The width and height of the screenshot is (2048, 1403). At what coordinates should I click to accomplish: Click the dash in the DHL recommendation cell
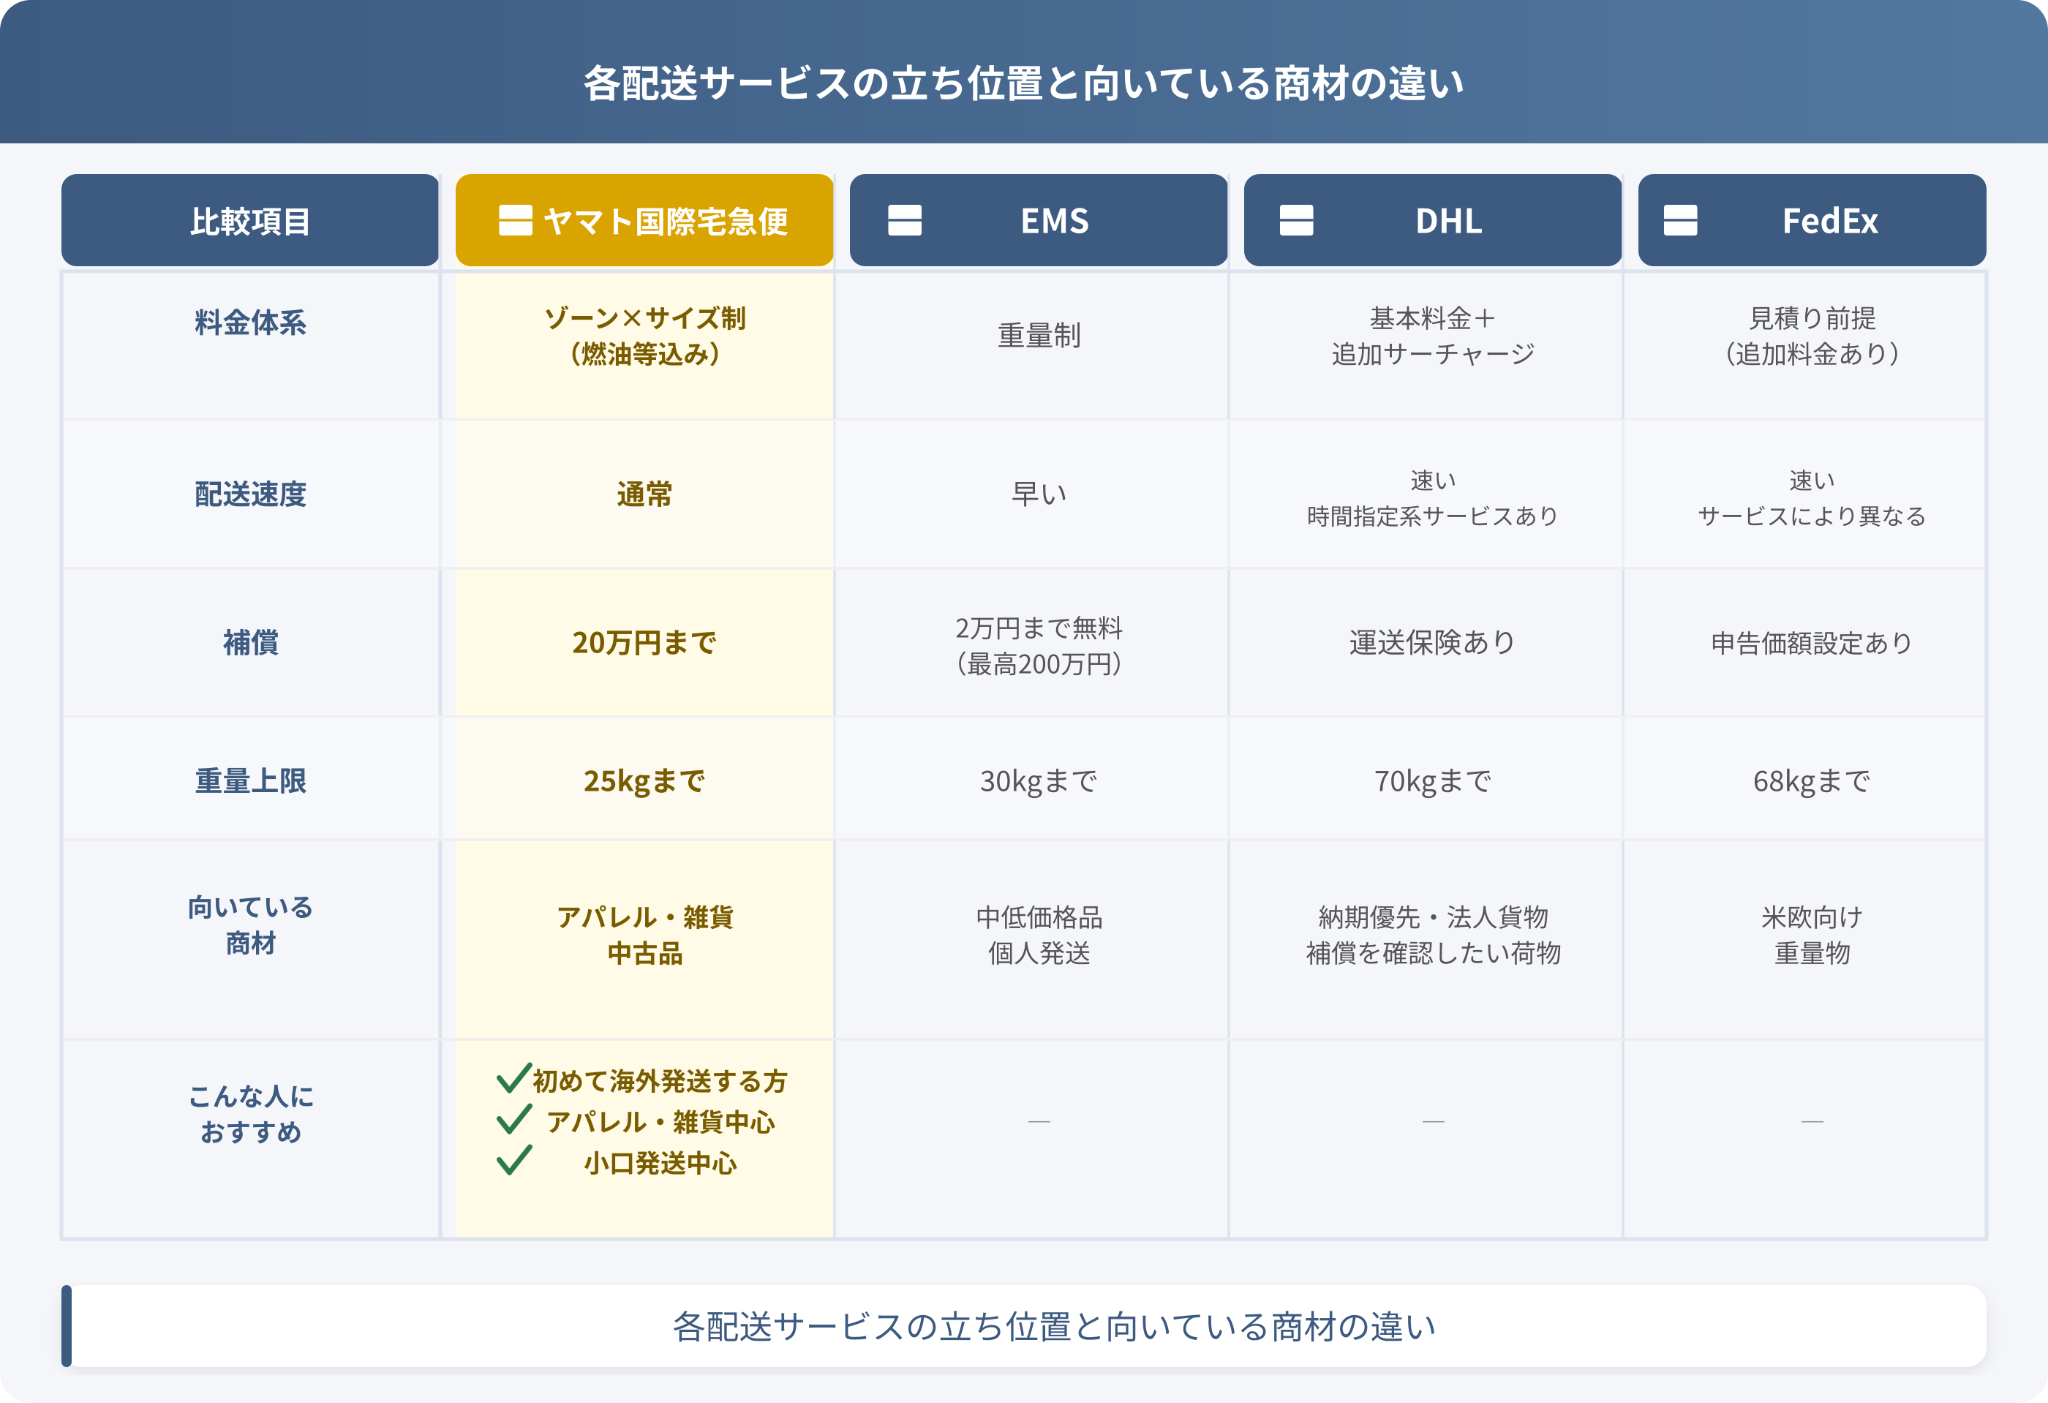point(1433,1122)
